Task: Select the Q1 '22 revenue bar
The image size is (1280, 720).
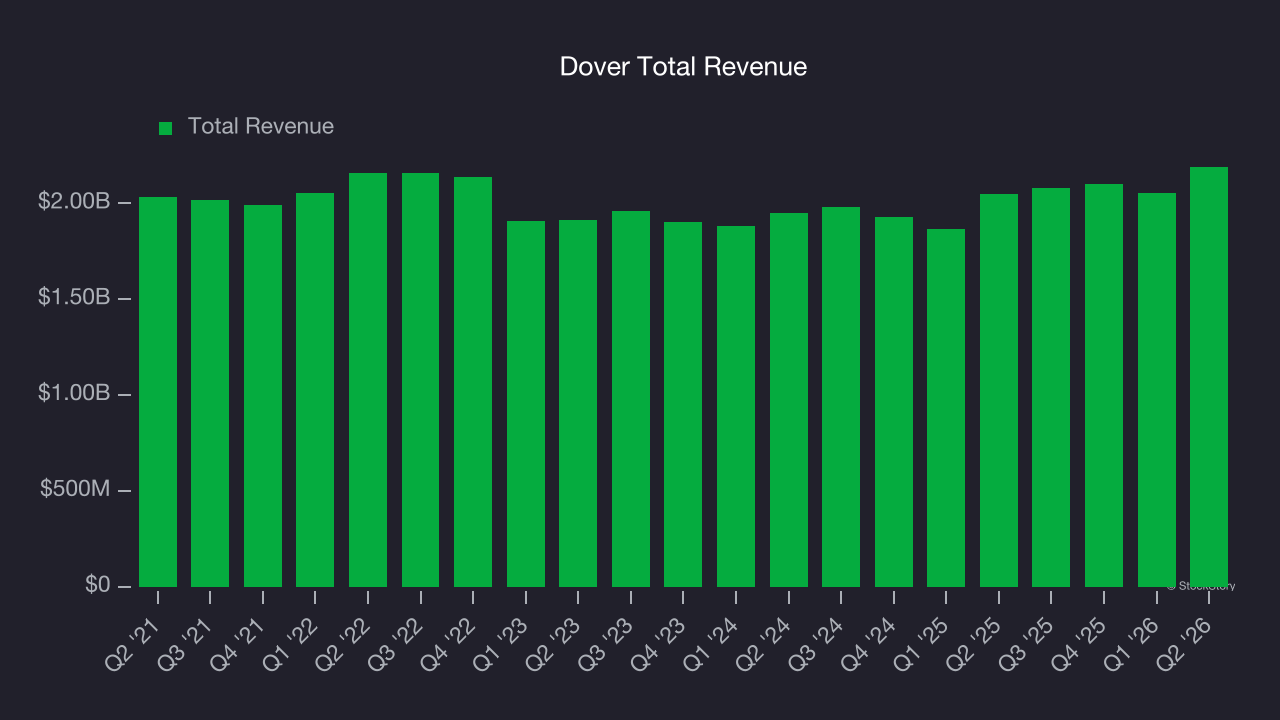Action: (x=315, y=390)
